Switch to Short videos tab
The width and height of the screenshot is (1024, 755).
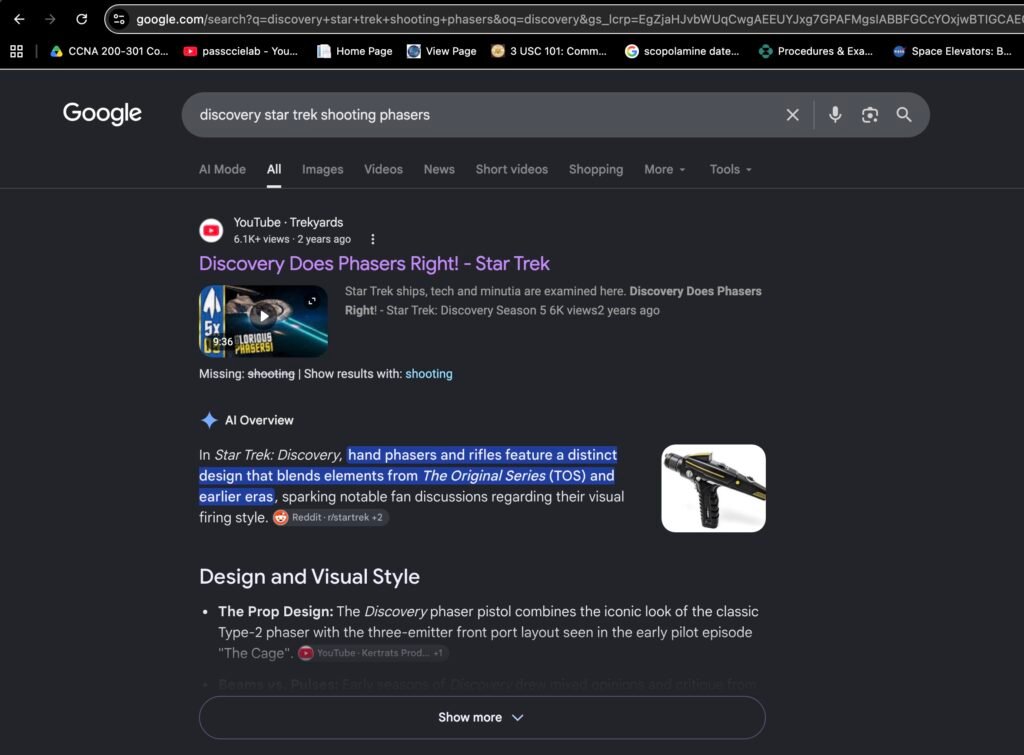[511, 169]
